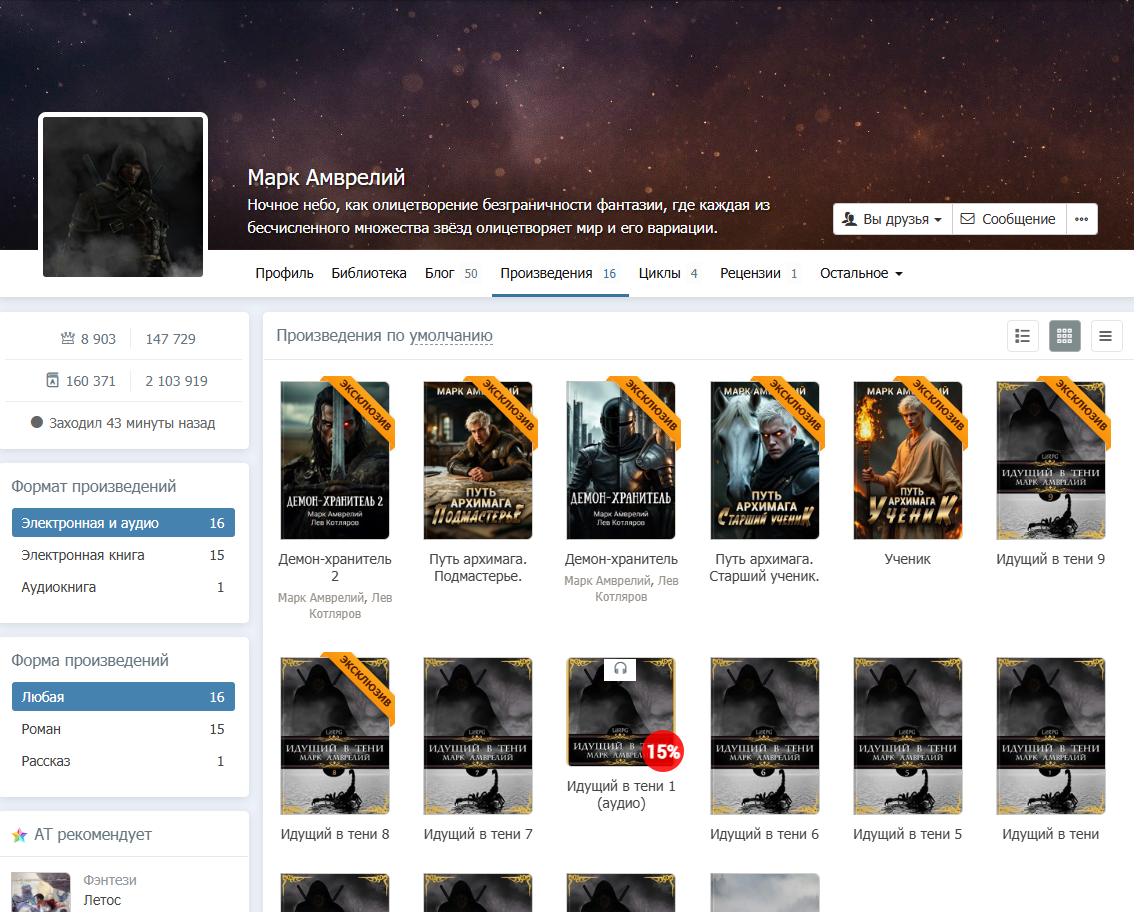Open the Демон-хранитель 2 book cover
The width and height of the screenshot is (1134, 912).
coord(334,460)
